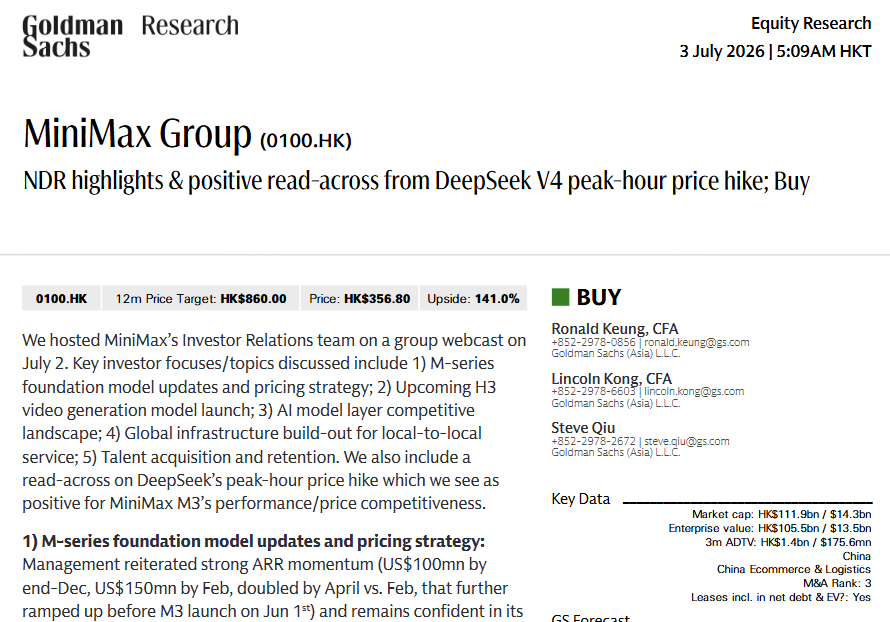
Task: Click analyst name 'Lincoln Kong, CFA'
Action: click(x=611, y=378)
